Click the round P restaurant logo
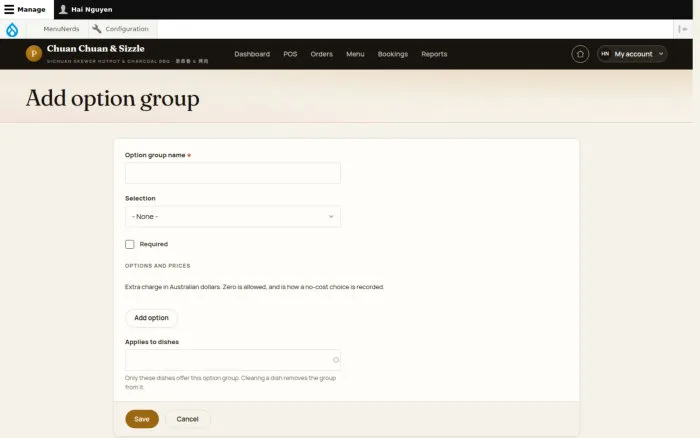Image resolution: width=700 pixels, height=438 pixels. click(33, 54)
